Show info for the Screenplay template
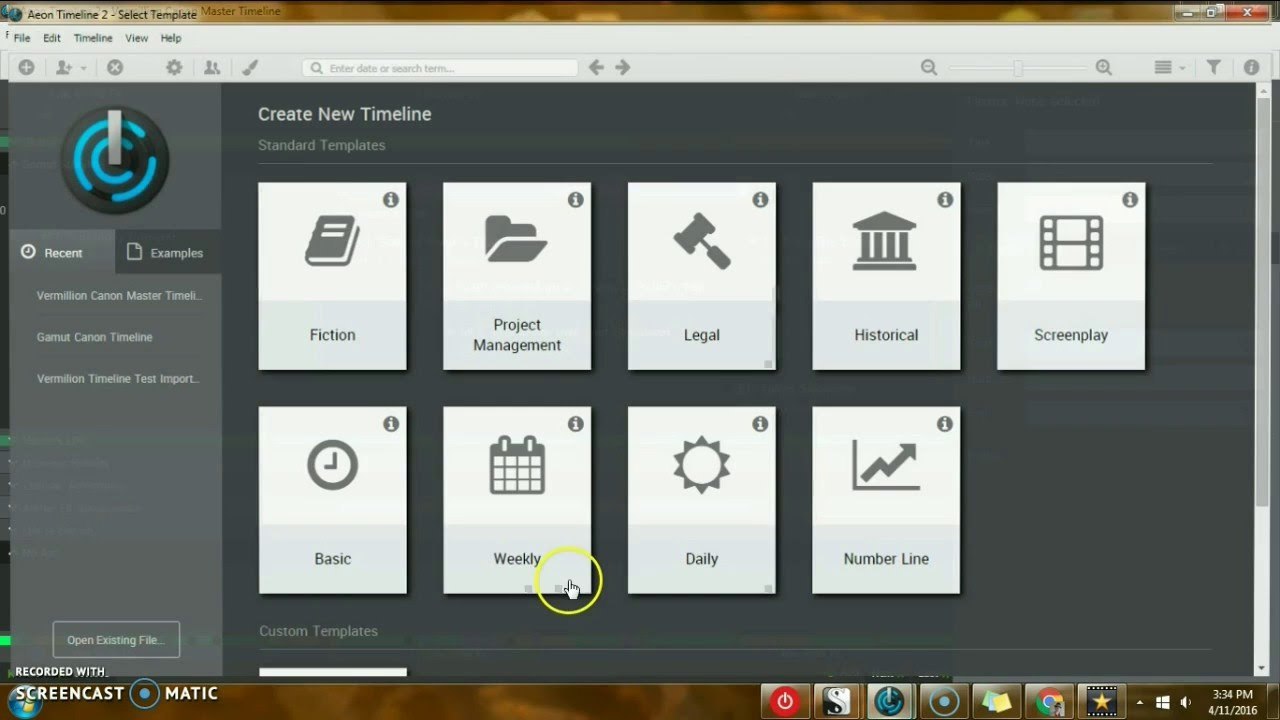The image size is (1280, 720). pyautogui.click(x=1130, y=200)
